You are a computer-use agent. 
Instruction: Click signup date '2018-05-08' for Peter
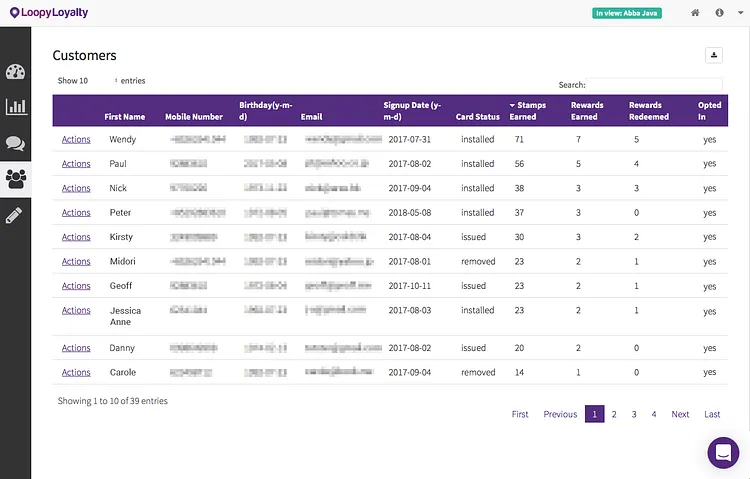[410, 212]
